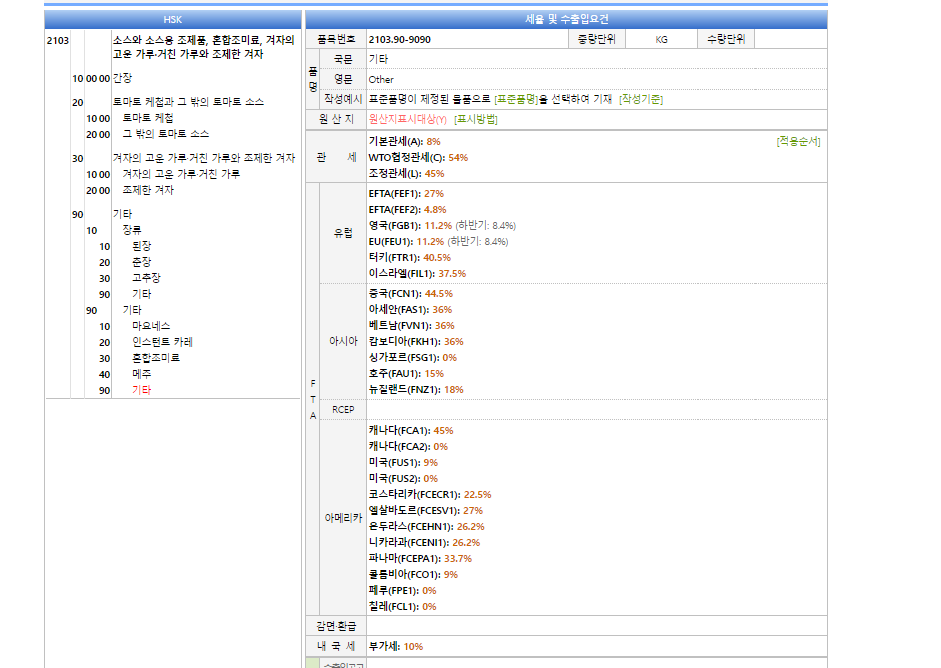Select the red highlighted 기타 item

[x=141, y=390]
